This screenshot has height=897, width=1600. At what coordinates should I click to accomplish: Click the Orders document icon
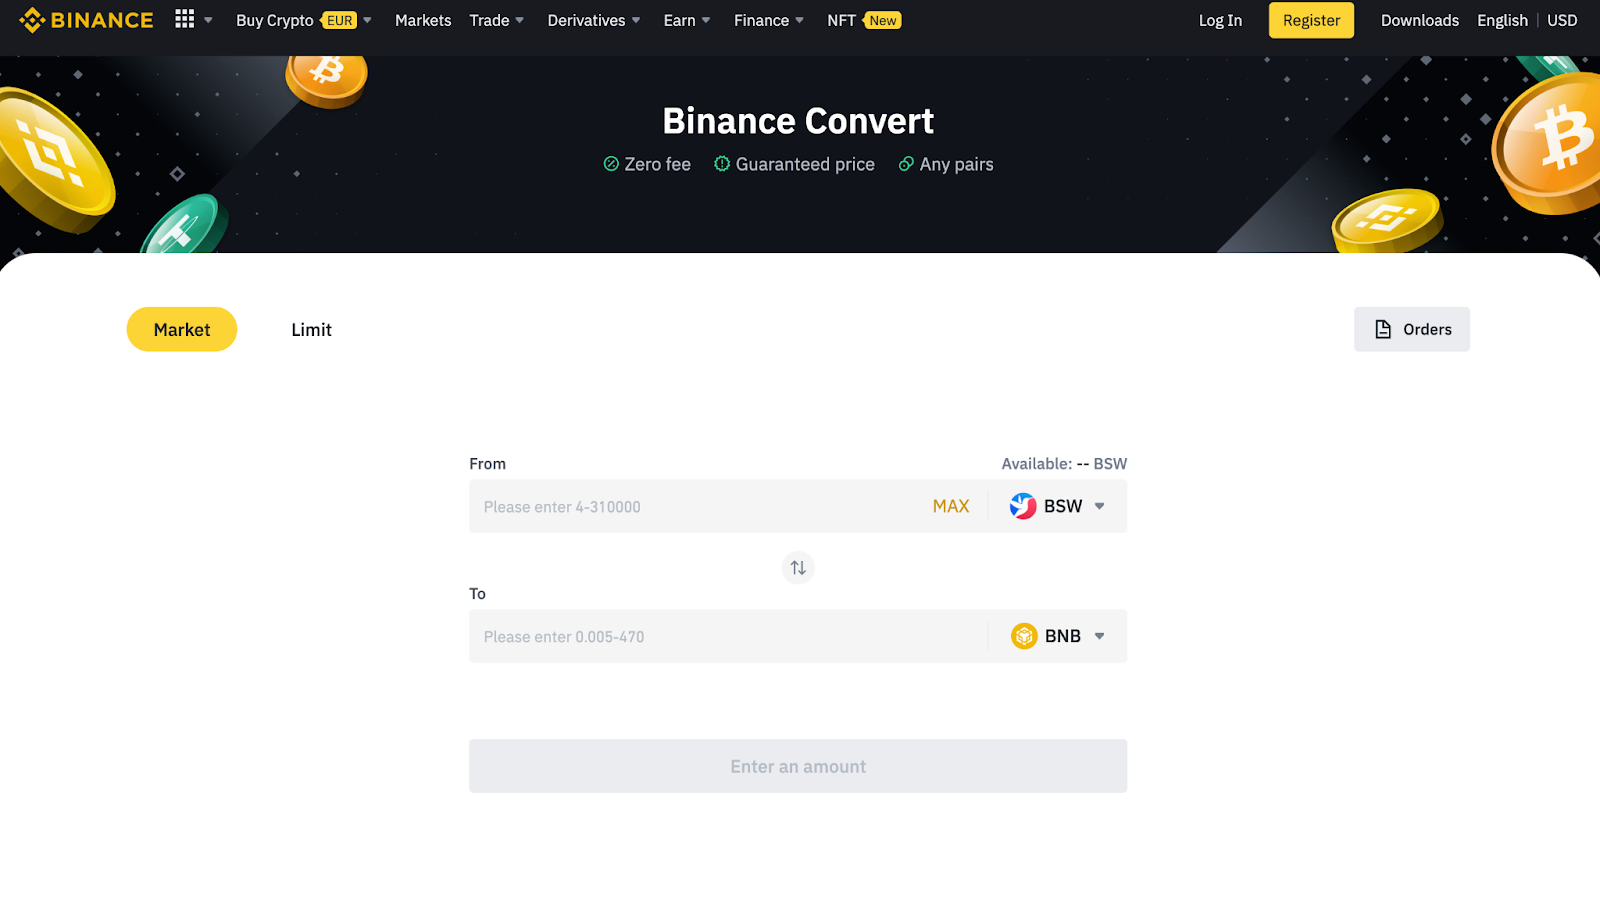[1383, 329]
